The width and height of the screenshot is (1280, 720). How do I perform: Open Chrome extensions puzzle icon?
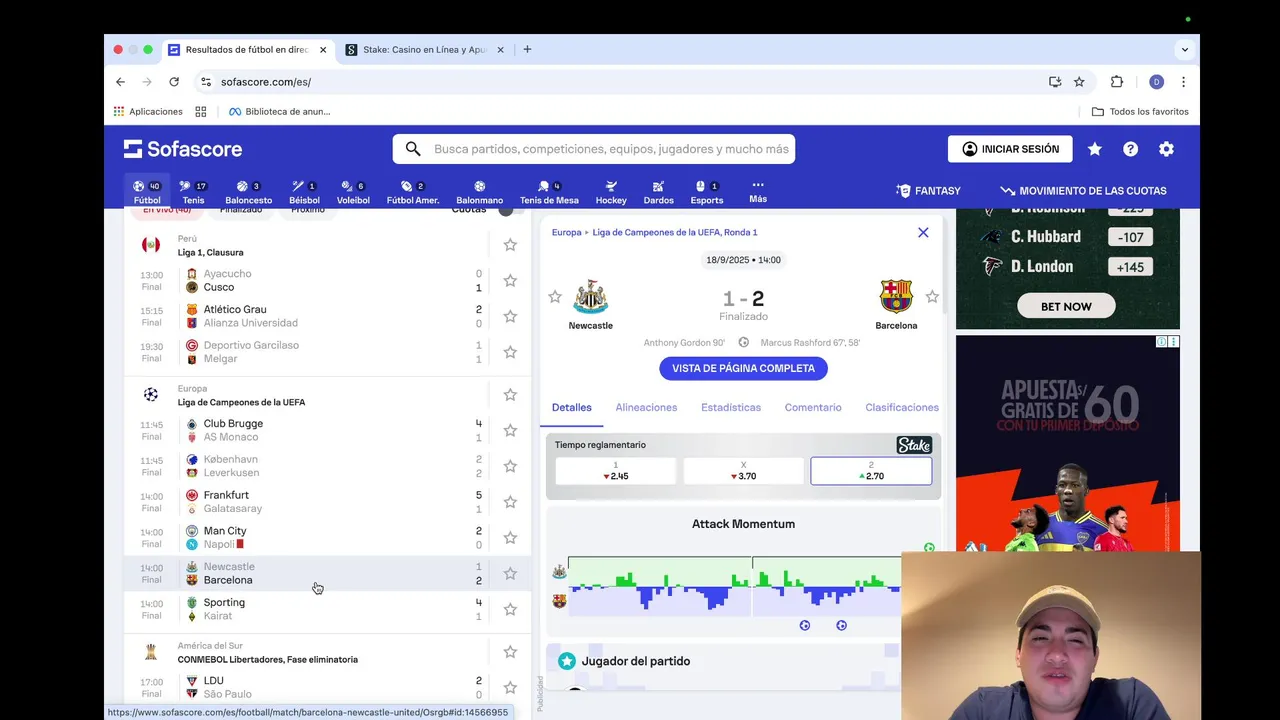[1117, 82]
